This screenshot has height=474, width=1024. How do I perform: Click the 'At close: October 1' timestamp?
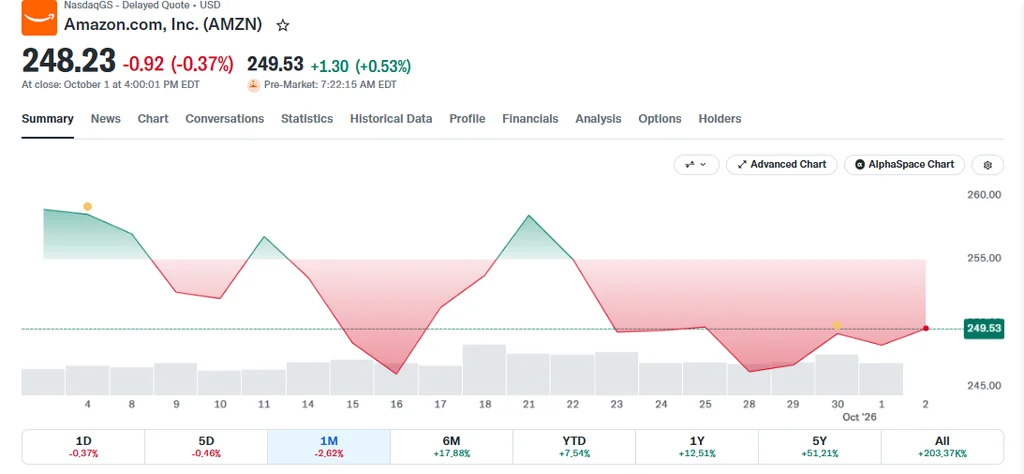tap(110, 85)
